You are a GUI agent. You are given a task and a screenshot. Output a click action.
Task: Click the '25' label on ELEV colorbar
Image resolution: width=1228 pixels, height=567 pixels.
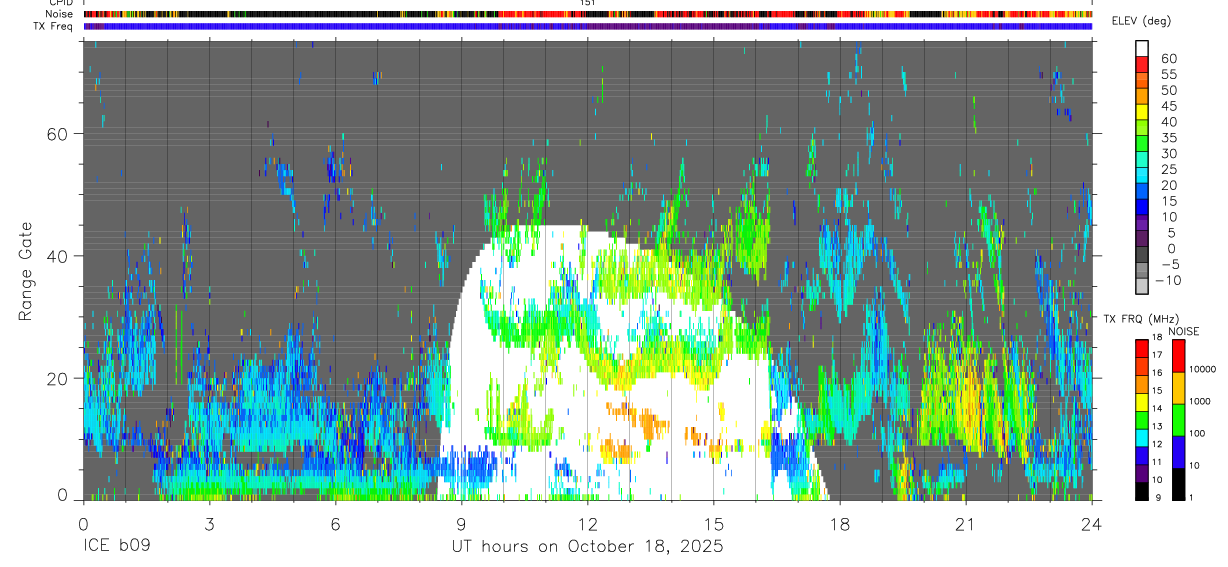[1169, 169]
